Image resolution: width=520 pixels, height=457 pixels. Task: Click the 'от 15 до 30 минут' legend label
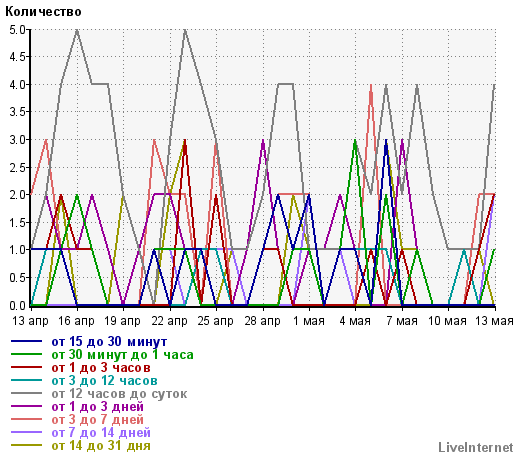pyautogui.click(x=109, y=342)
